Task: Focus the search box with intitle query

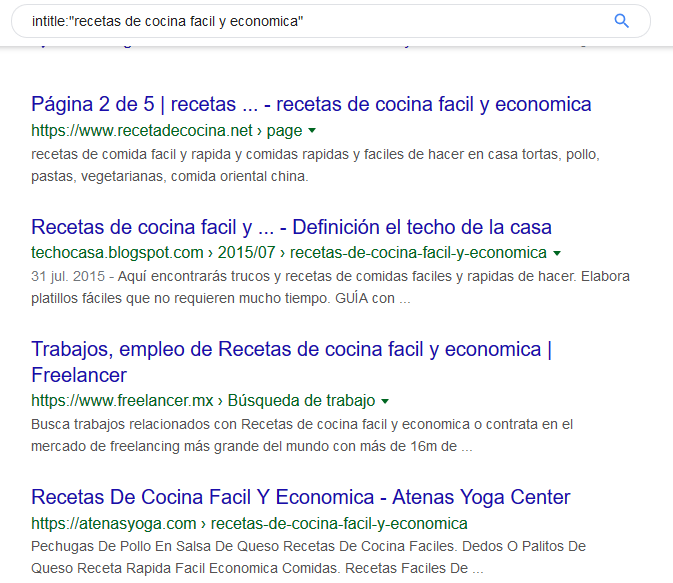Action: (330, 21)
